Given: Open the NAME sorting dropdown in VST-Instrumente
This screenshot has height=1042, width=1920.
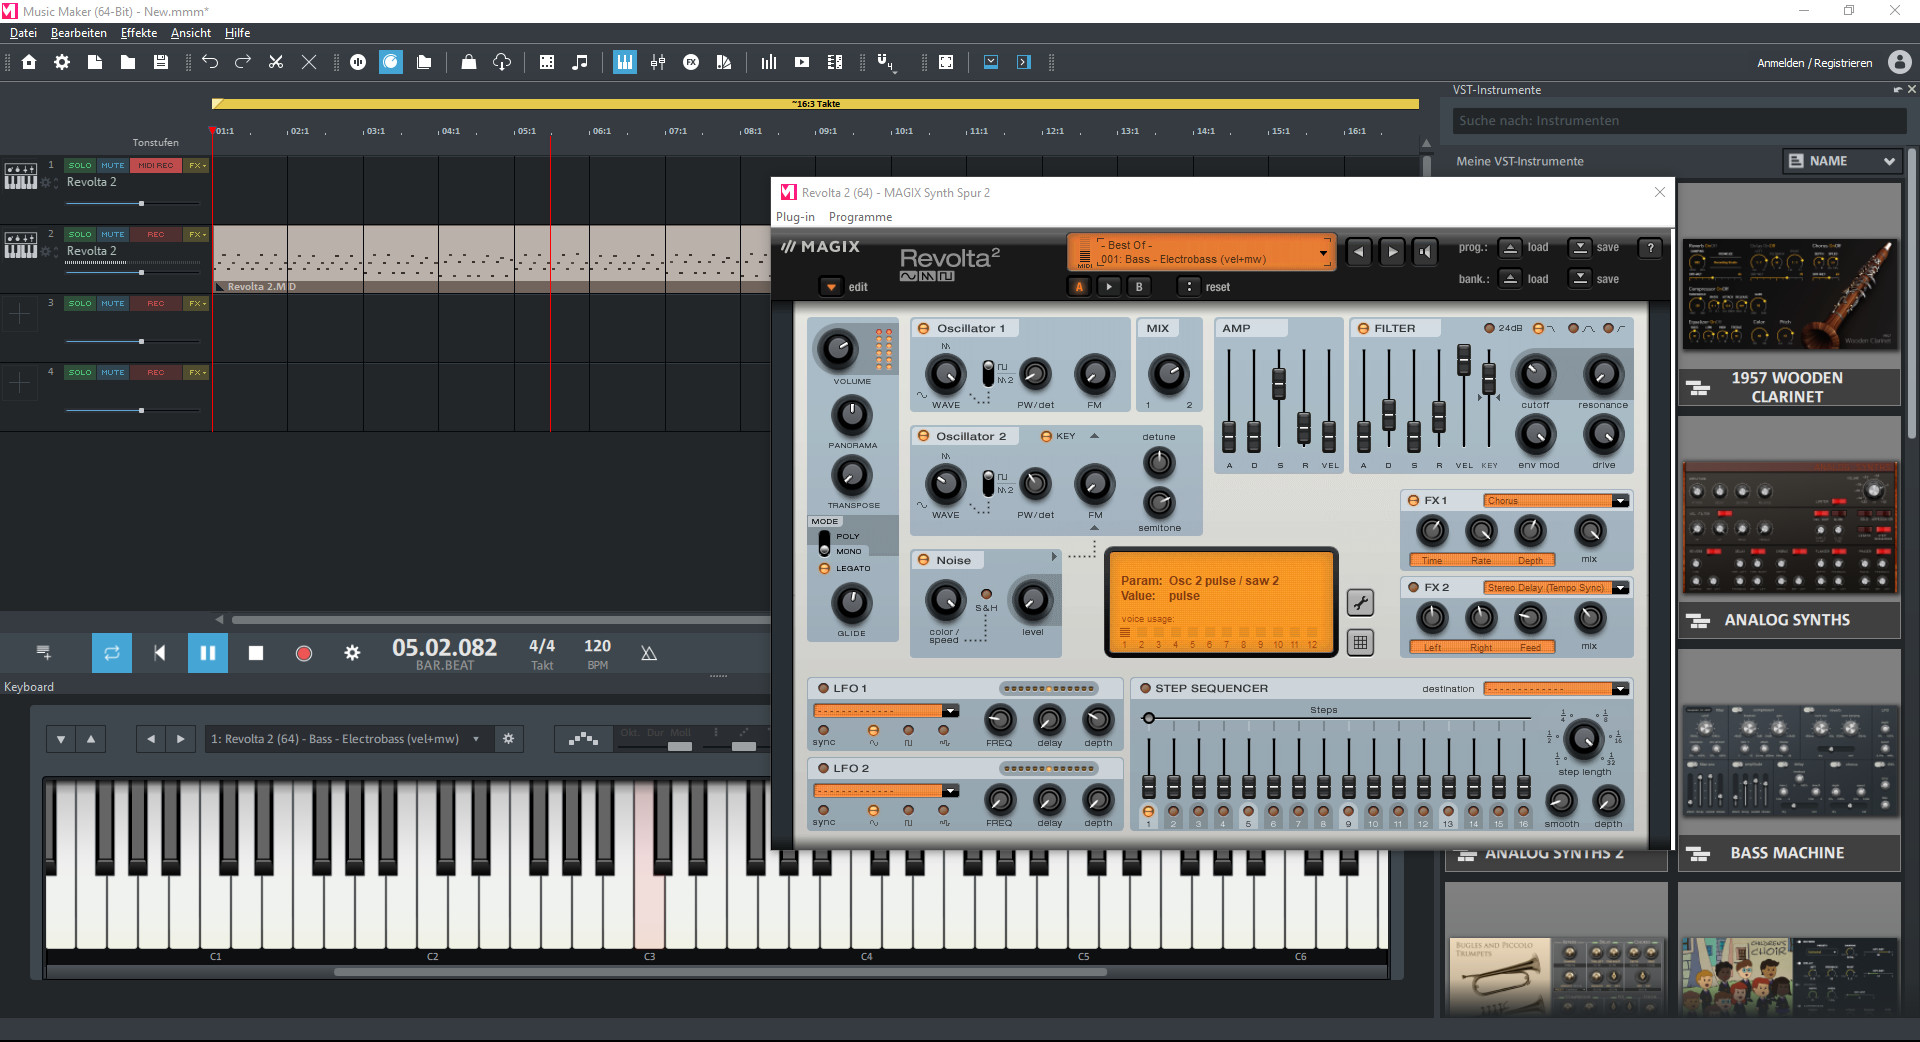Looking at the screenshot, I should (x=1842, y=160).
